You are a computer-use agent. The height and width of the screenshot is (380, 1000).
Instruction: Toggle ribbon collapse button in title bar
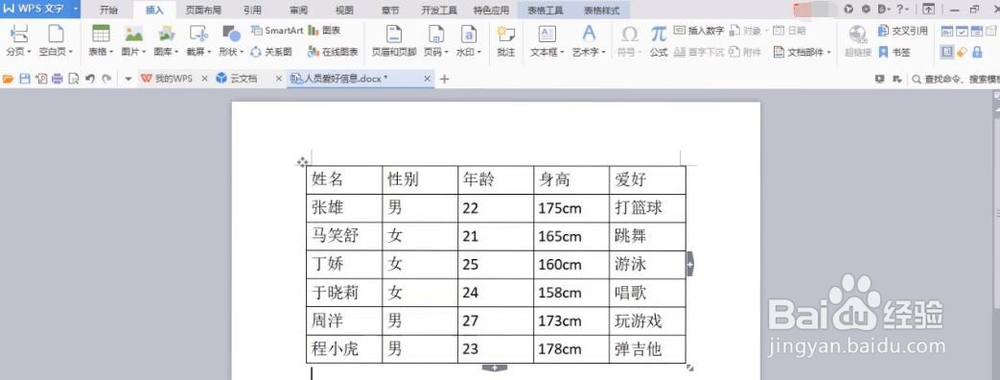click(x=929, y=9)
